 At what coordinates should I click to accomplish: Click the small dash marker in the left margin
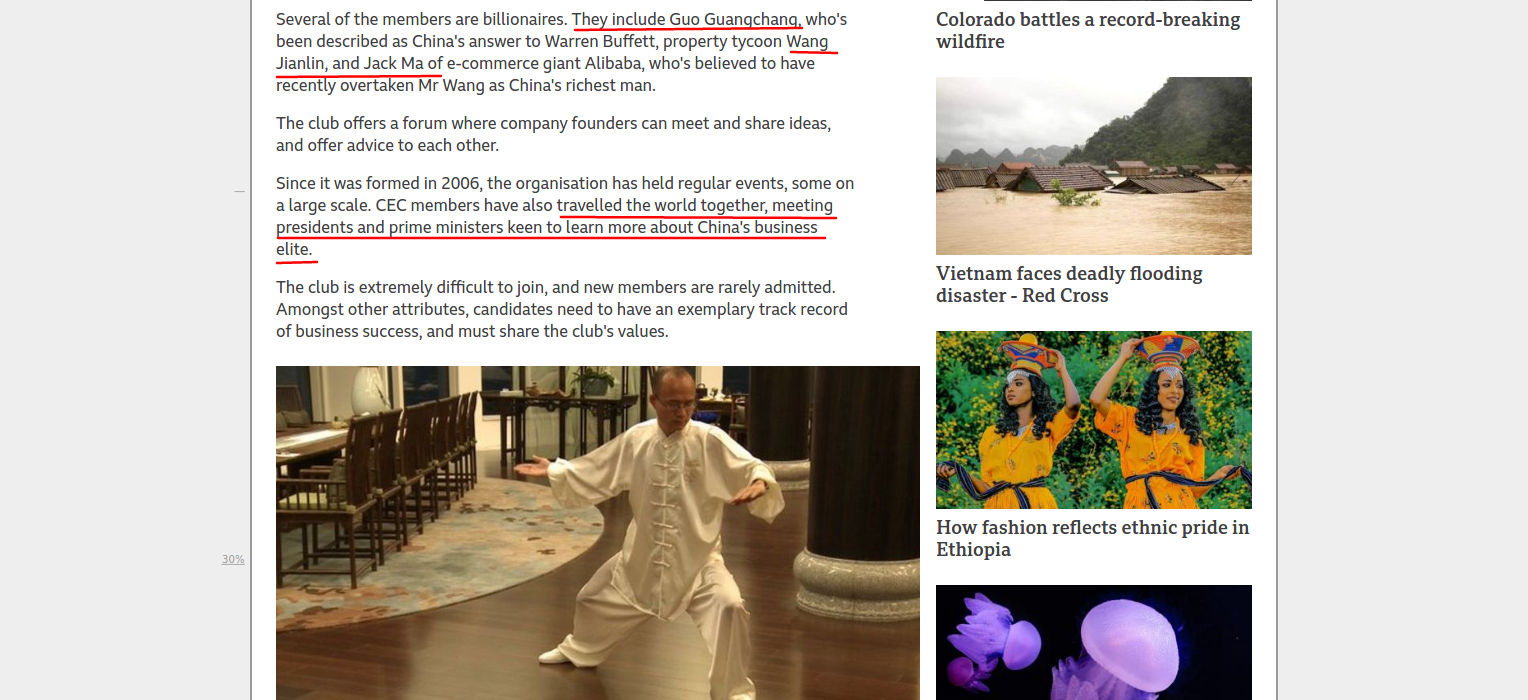pos(239,191)
